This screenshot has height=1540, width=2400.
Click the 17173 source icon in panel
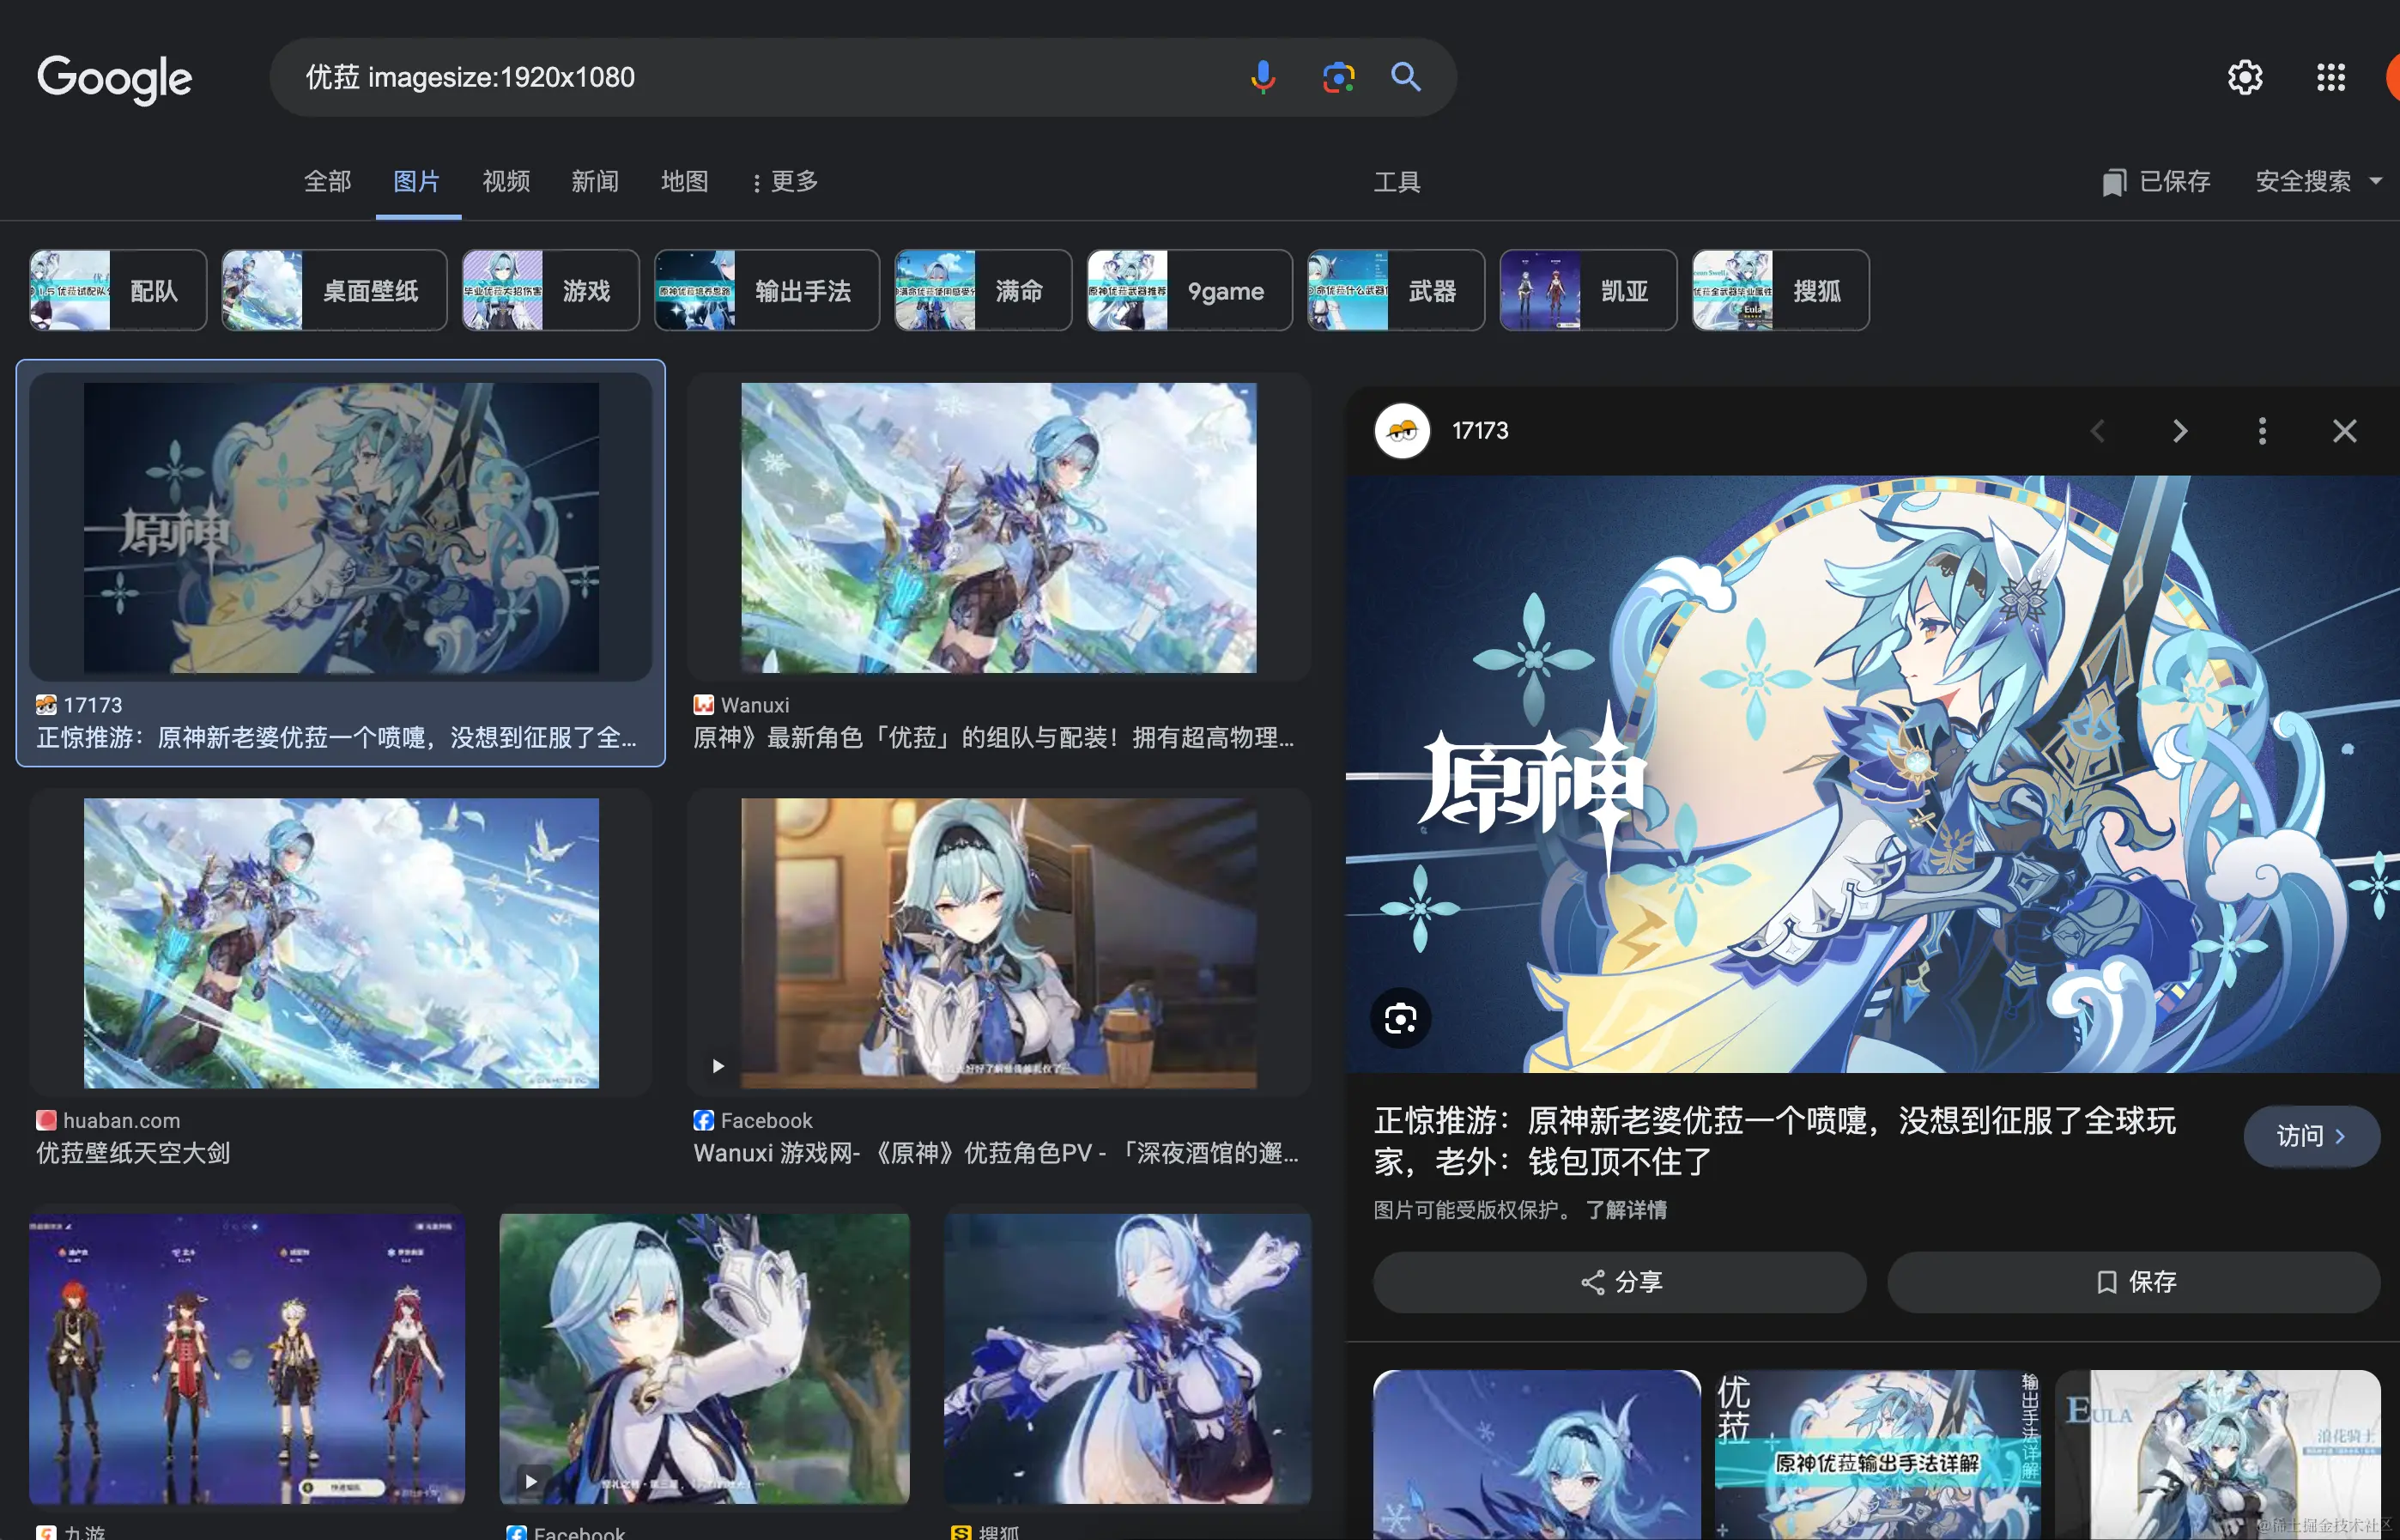(1402, 431)
